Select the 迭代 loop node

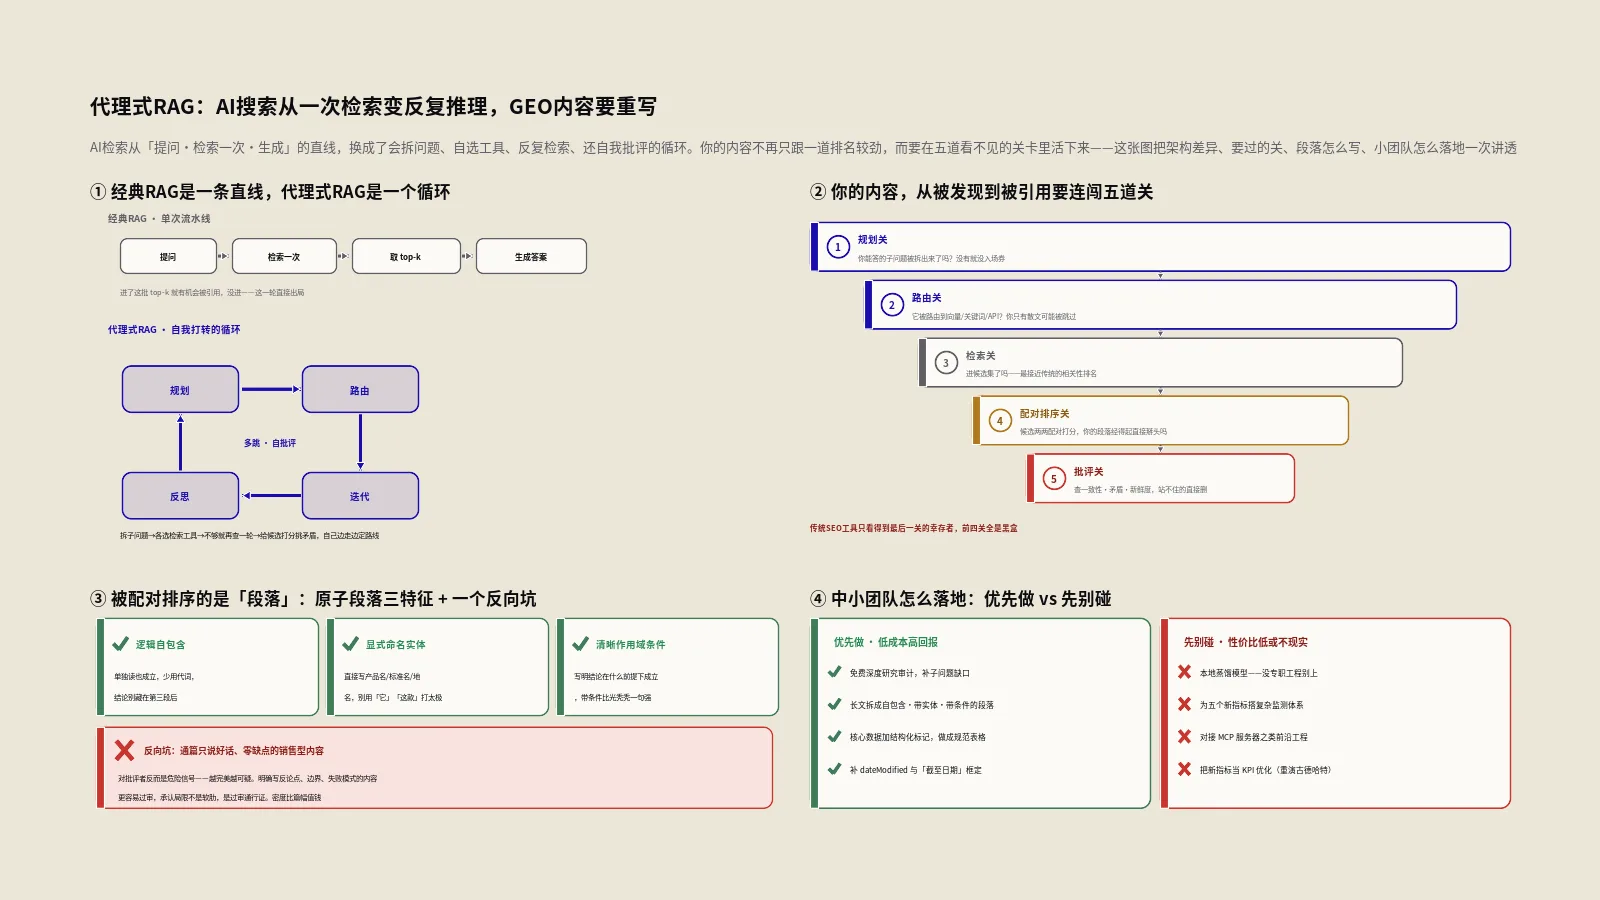[x=360, y=495]
